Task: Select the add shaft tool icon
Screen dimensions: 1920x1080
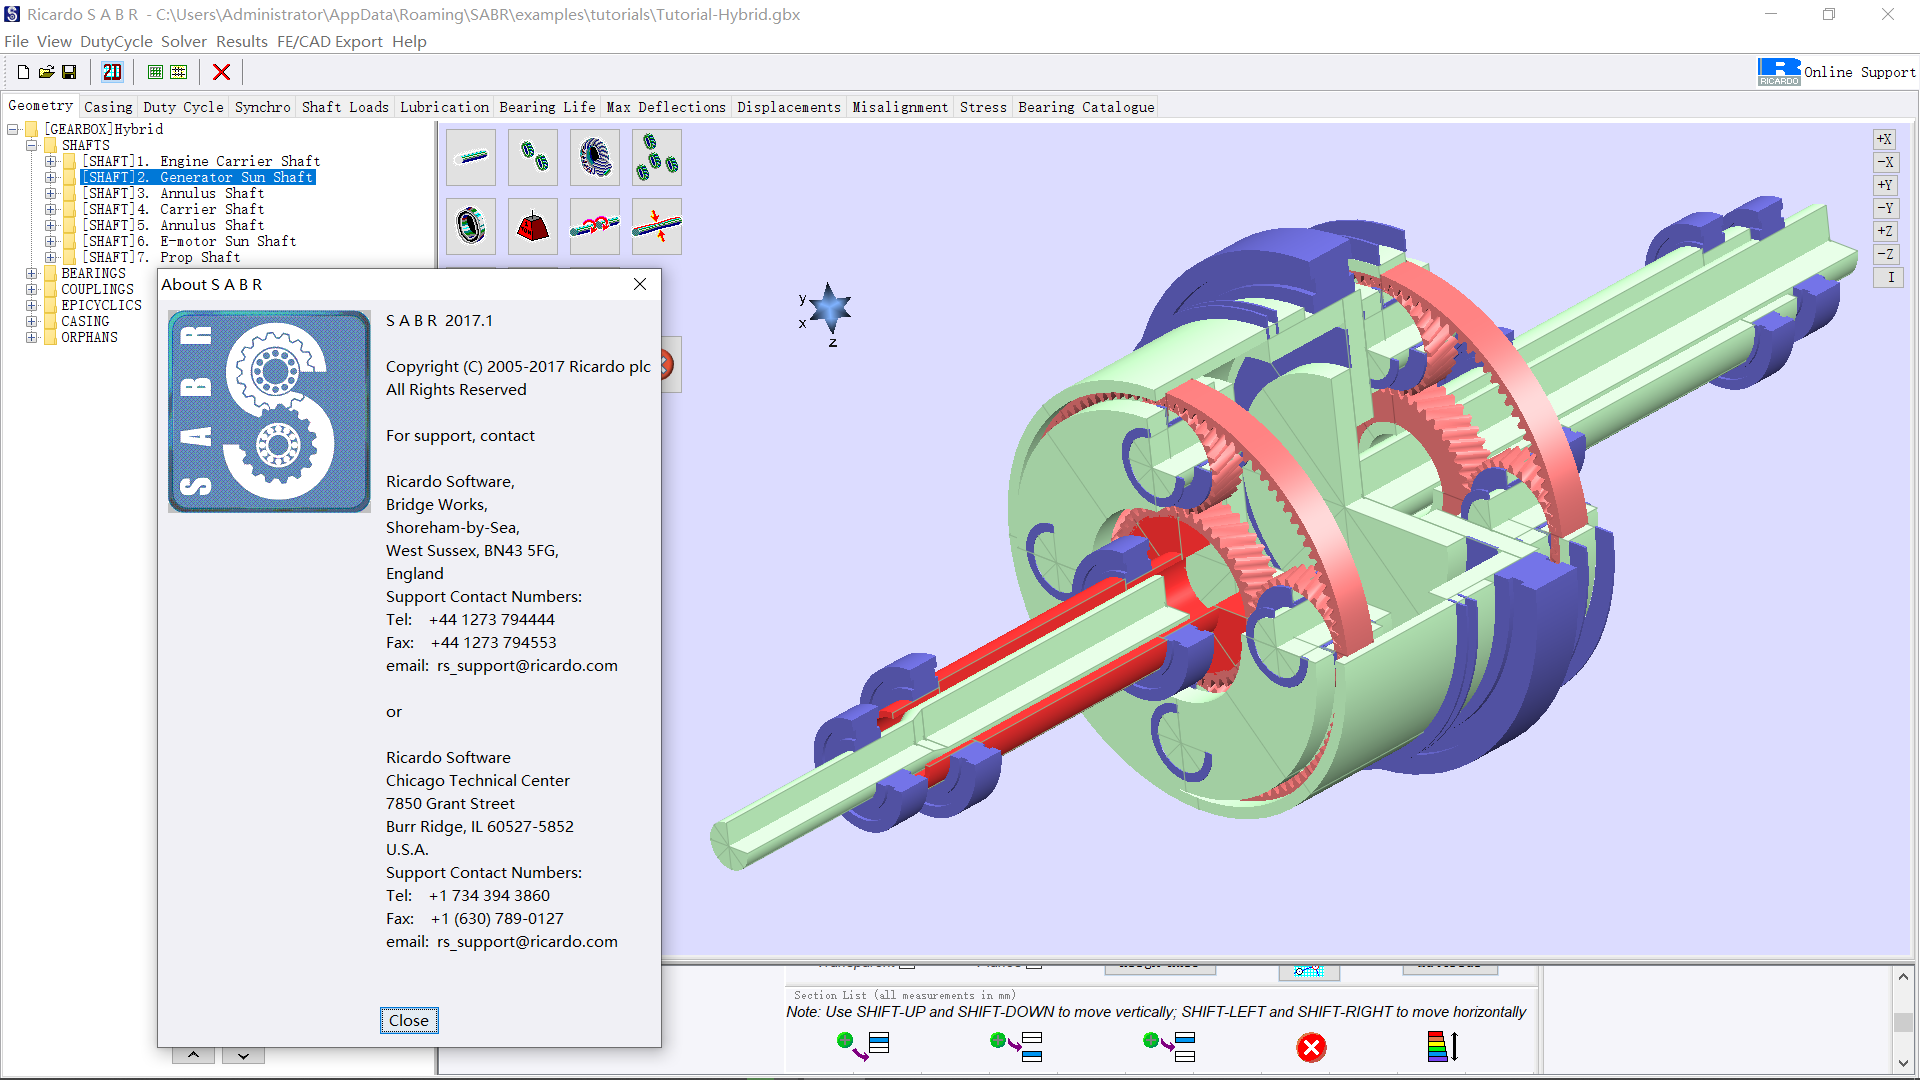Action: pos(471,157)
